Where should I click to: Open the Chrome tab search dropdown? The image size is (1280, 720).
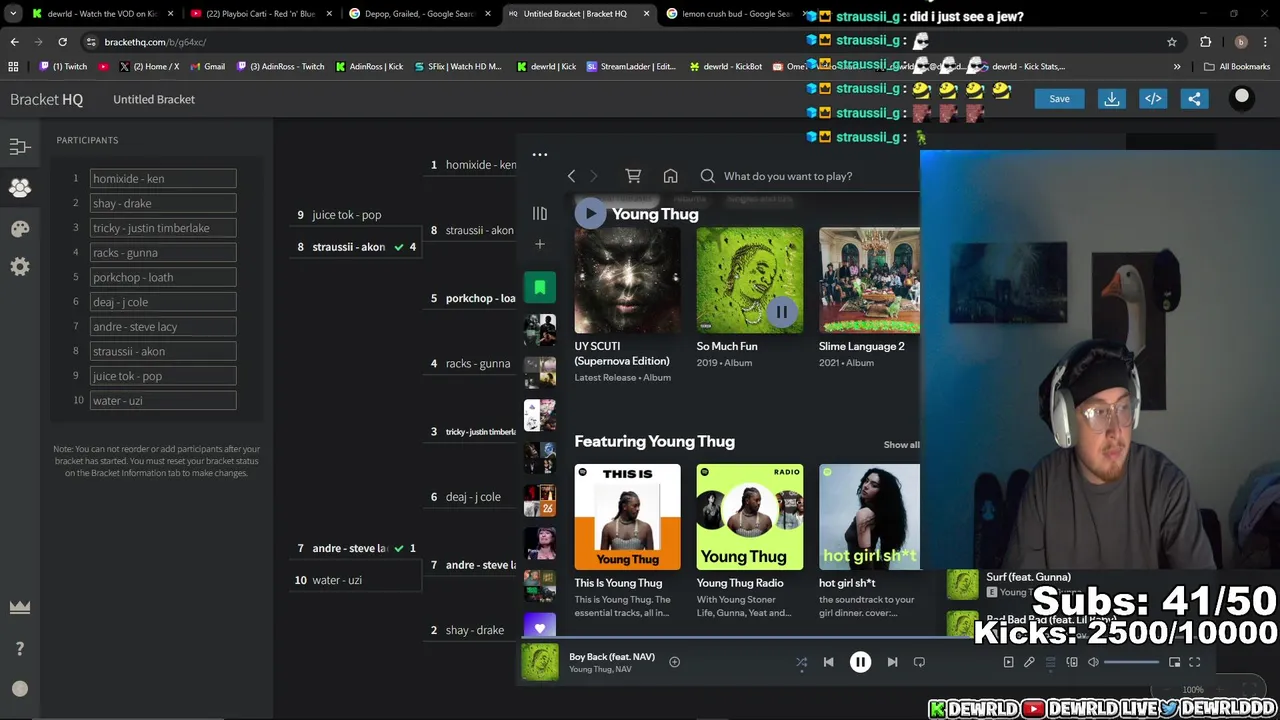pyautogui.click(x=13, y=14)
